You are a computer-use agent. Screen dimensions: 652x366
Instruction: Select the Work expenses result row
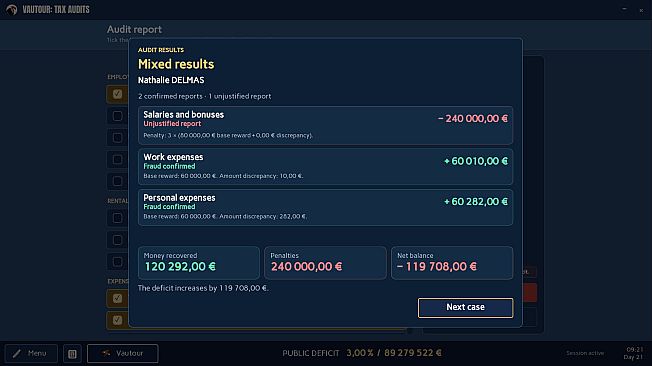[x=325, y=166]
